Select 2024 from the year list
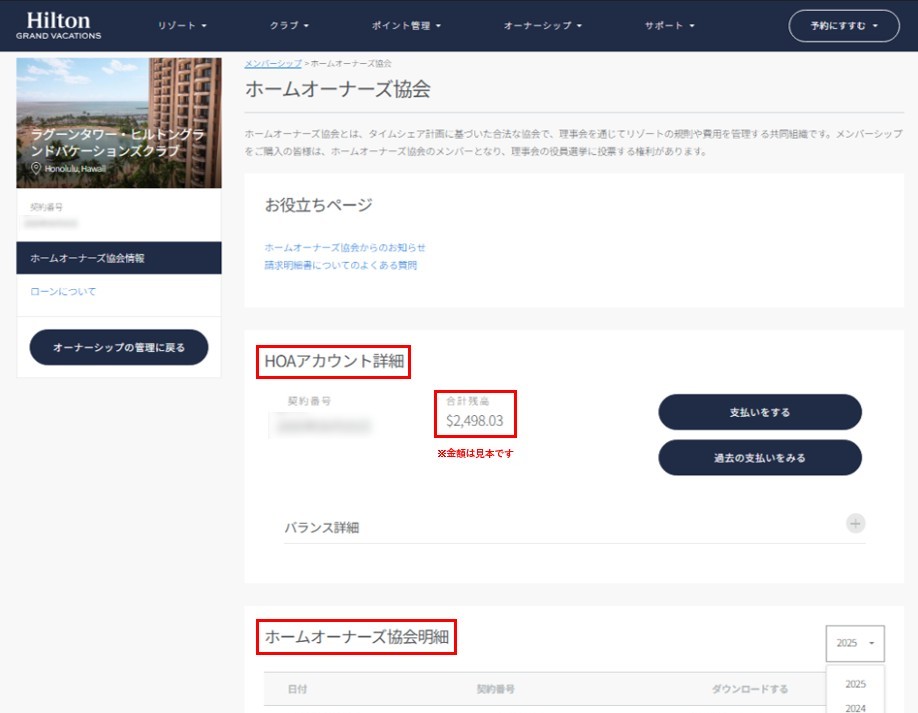This screenshot has width=918, height=713. click(854, 706)
